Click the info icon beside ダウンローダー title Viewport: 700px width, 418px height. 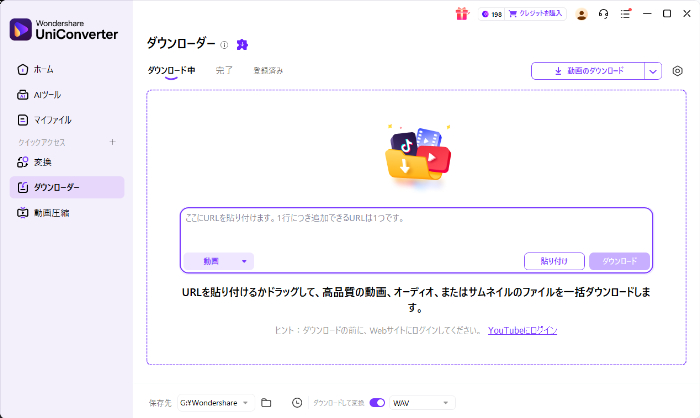coord(224,45)
